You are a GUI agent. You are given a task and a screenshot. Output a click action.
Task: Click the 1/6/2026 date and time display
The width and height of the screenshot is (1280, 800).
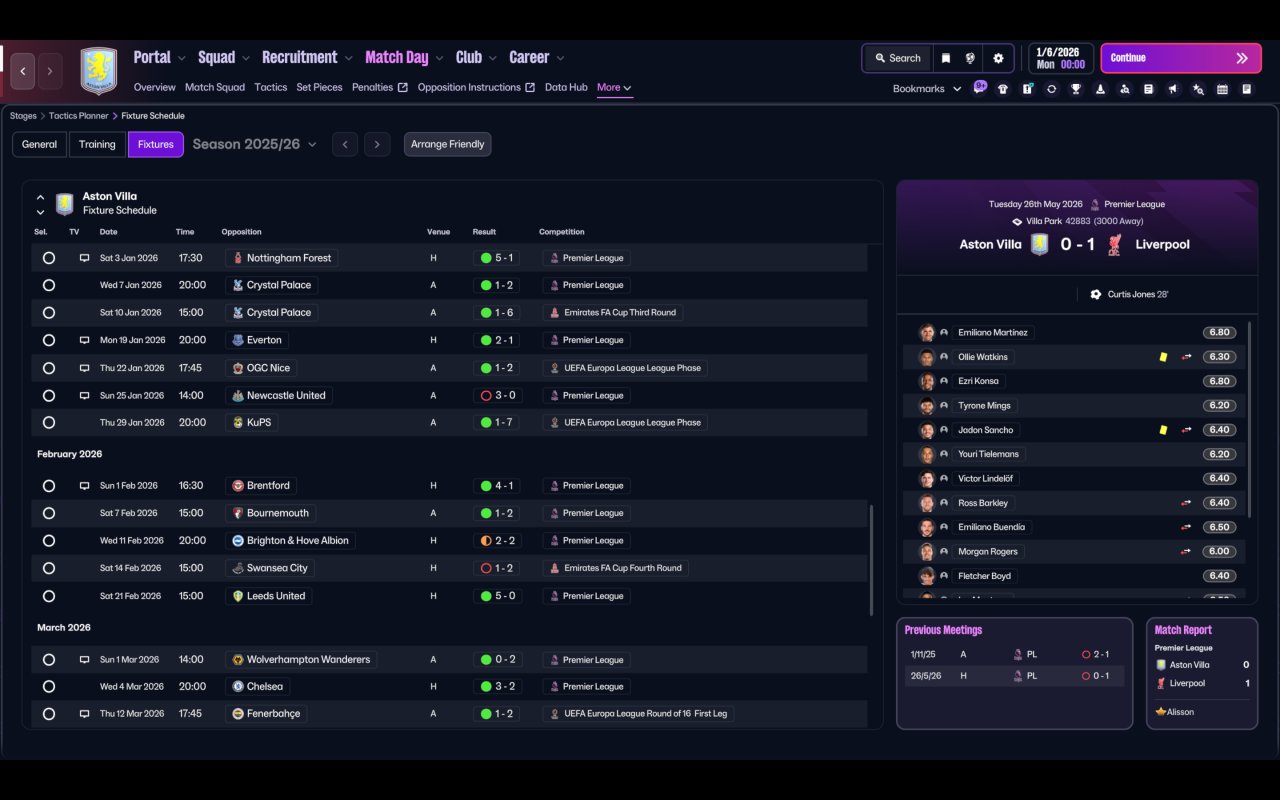[1060, 58]
